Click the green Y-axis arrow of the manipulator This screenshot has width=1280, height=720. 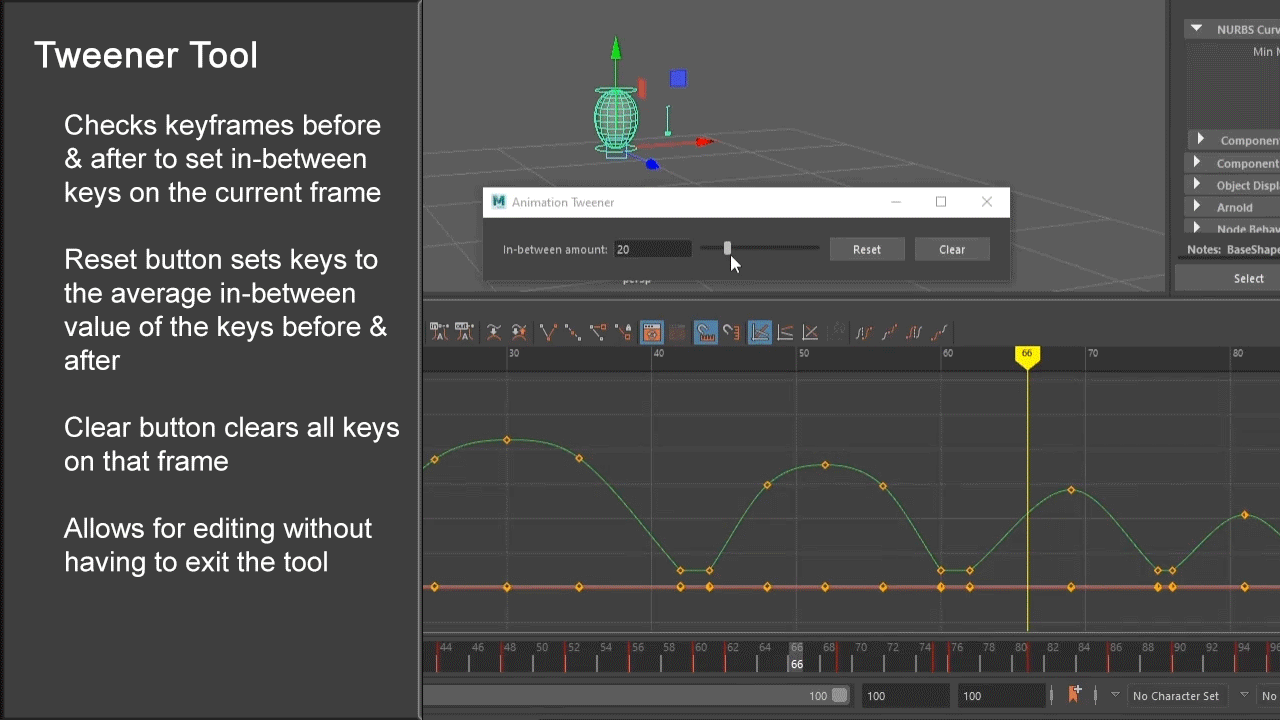click(x=616, y=48)
